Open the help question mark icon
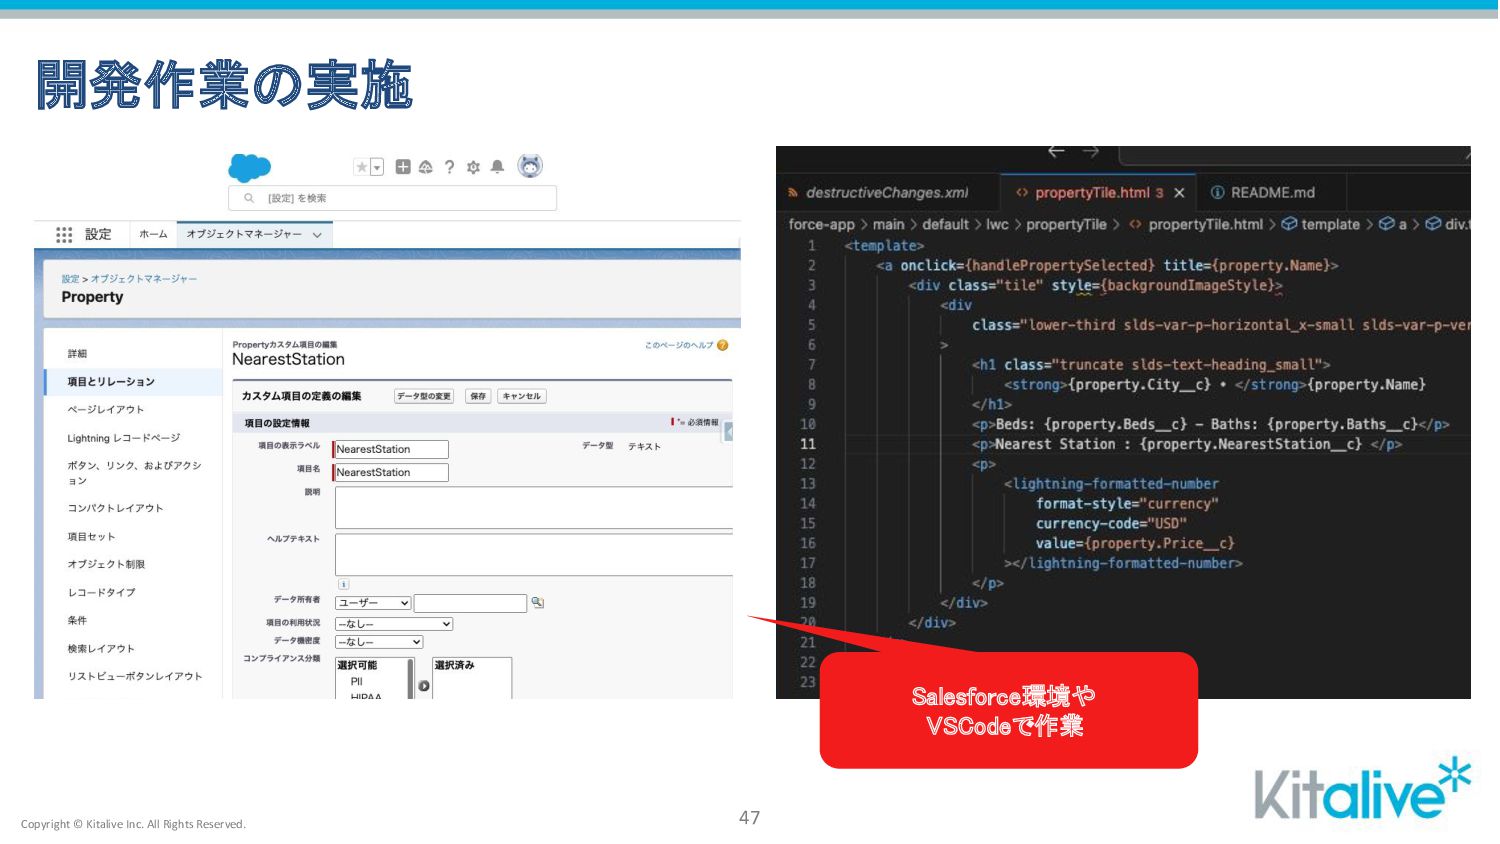The height and width of the screenshot is (844, 1500). click(449, 167)
